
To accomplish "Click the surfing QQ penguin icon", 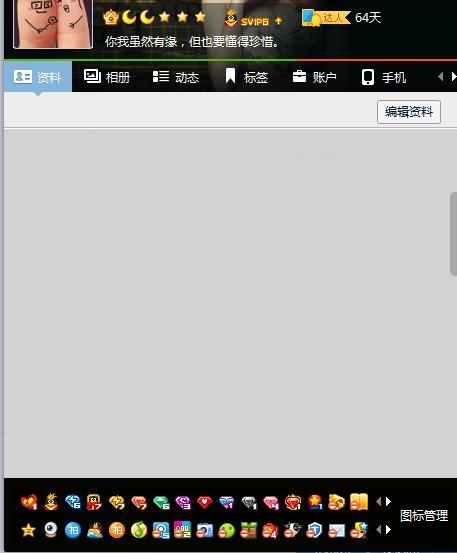I will click(x=95, y=530).
